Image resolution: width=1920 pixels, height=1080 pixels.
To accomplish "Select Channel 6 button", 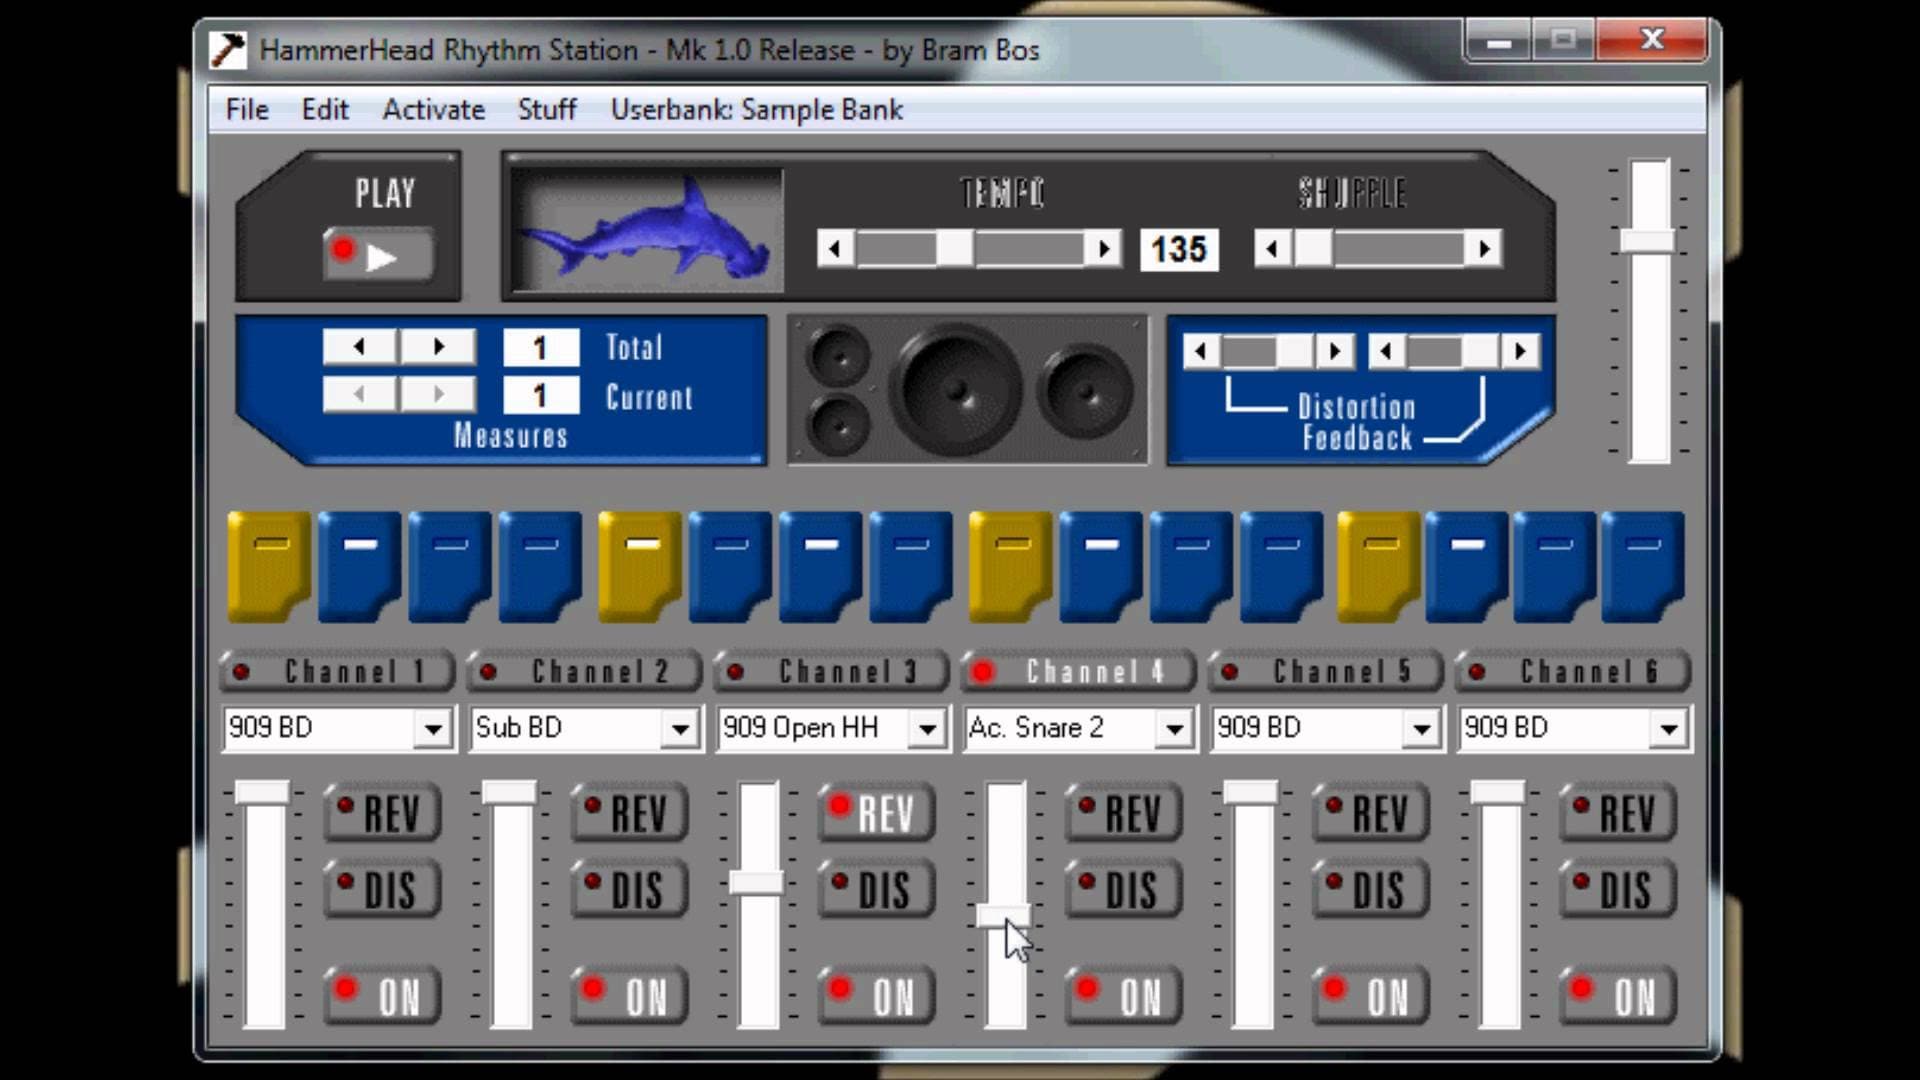I will (x=1572, y=671).
